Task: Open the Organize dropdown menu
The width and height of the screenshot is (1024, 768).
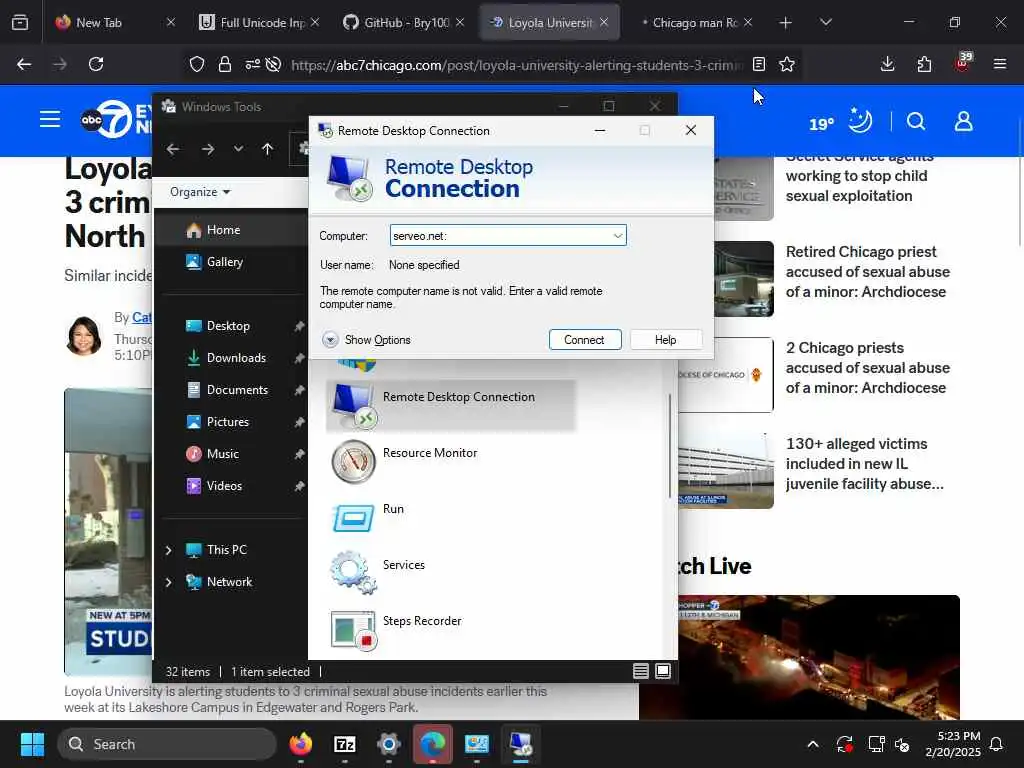Action: [x=200, y=192]
